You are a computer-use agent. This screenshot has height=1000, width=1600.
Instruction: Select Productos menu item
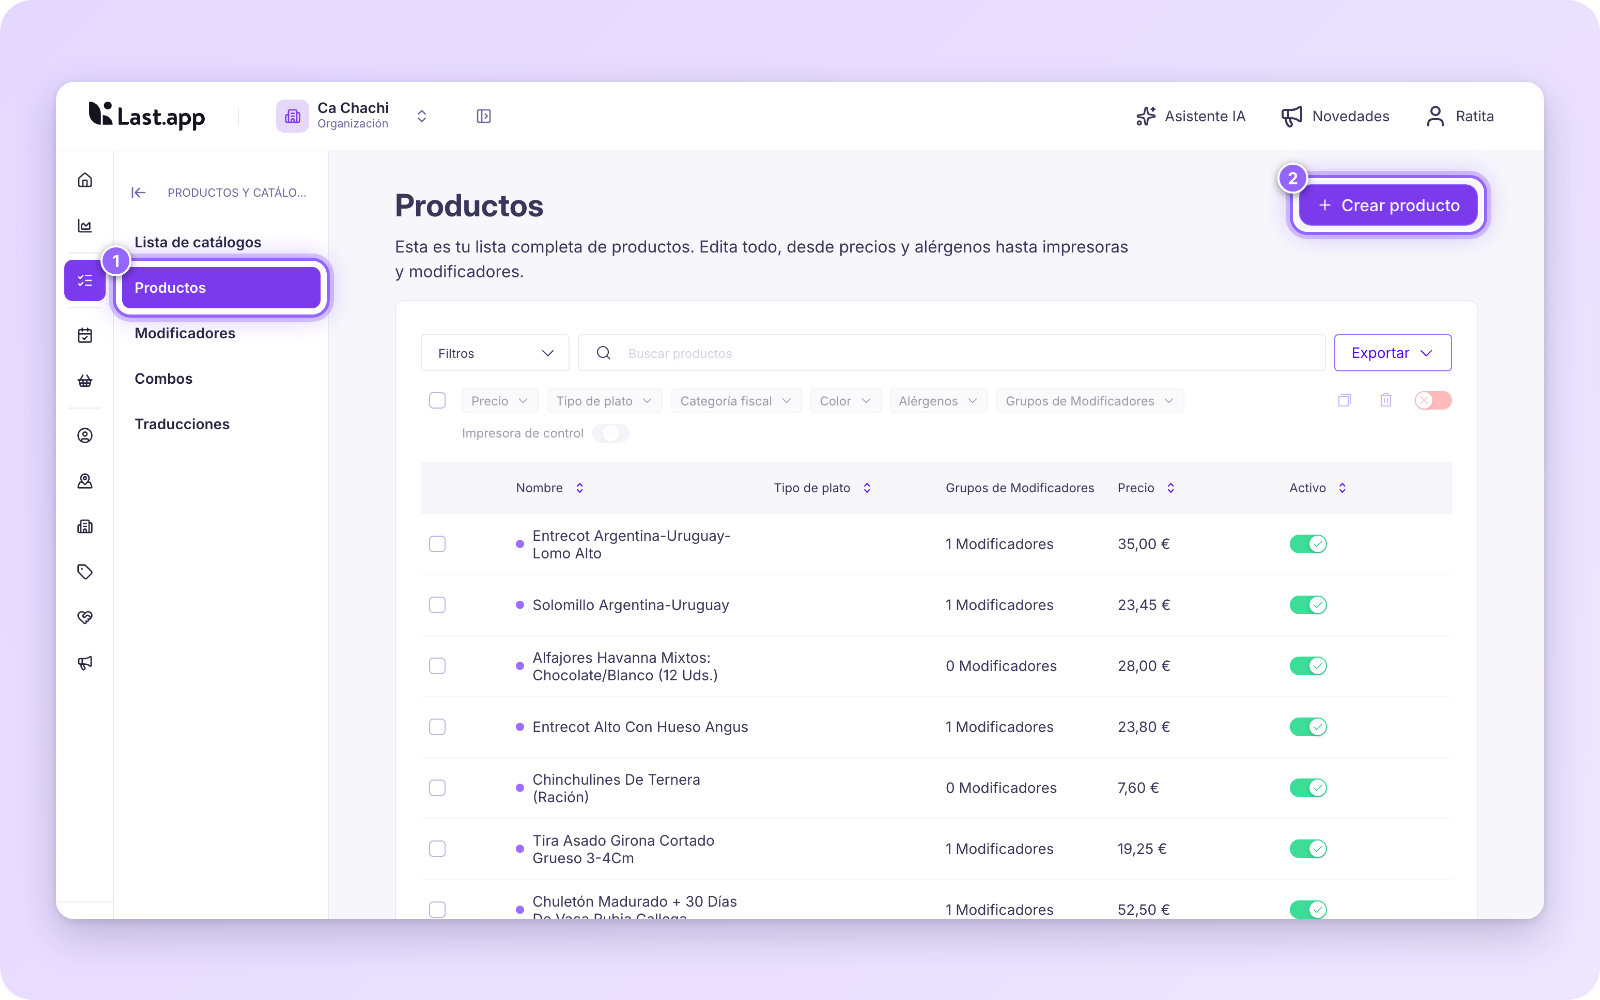(x=221, y=288)
